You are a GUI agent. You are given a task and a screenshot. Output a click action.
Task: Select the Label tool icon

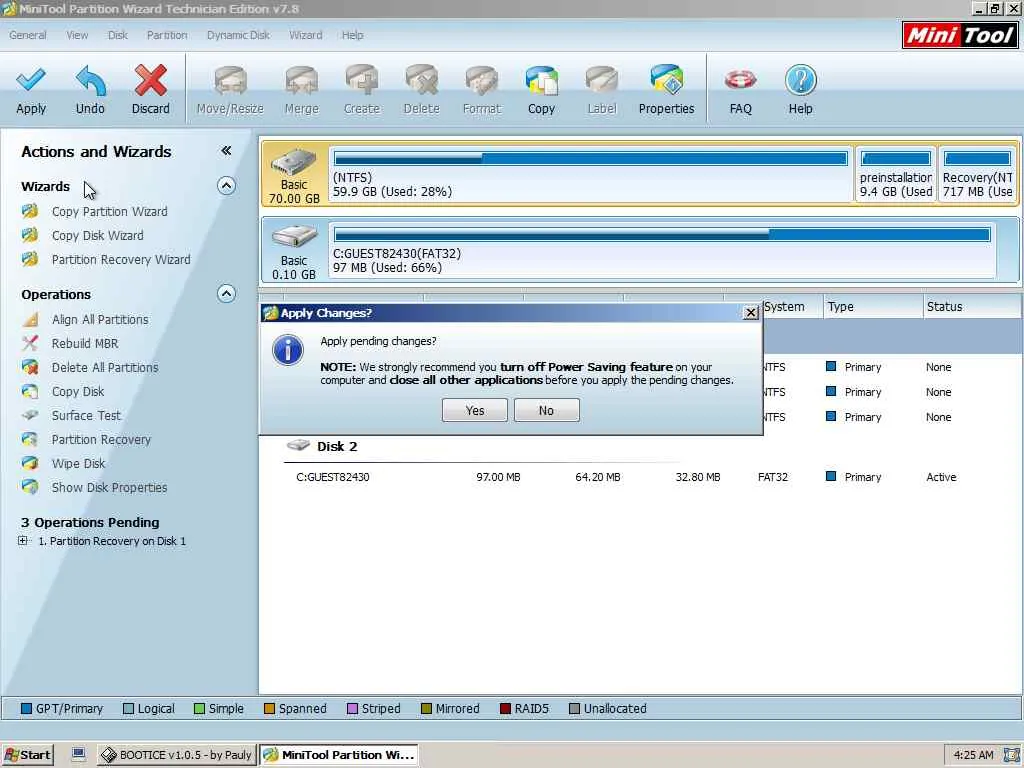601,80
